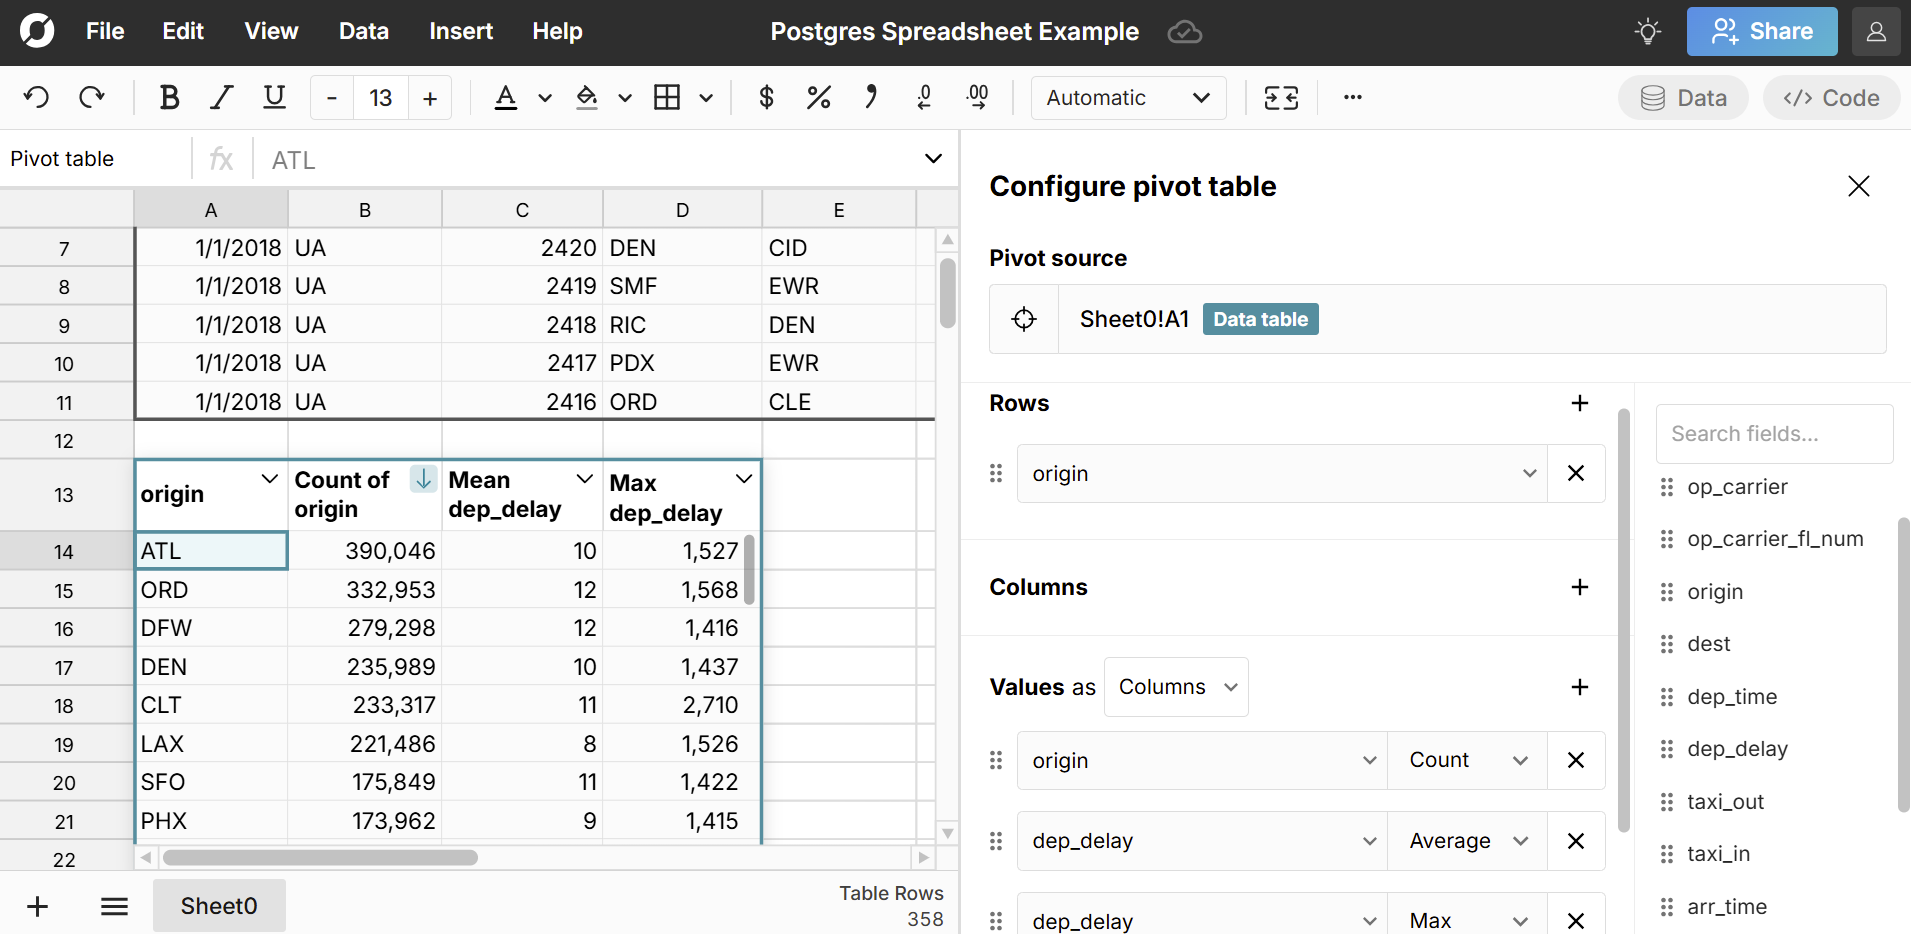Screen dimensions: 1911x934
Task: Apply percent format icon
Action: tap(818, 97)
